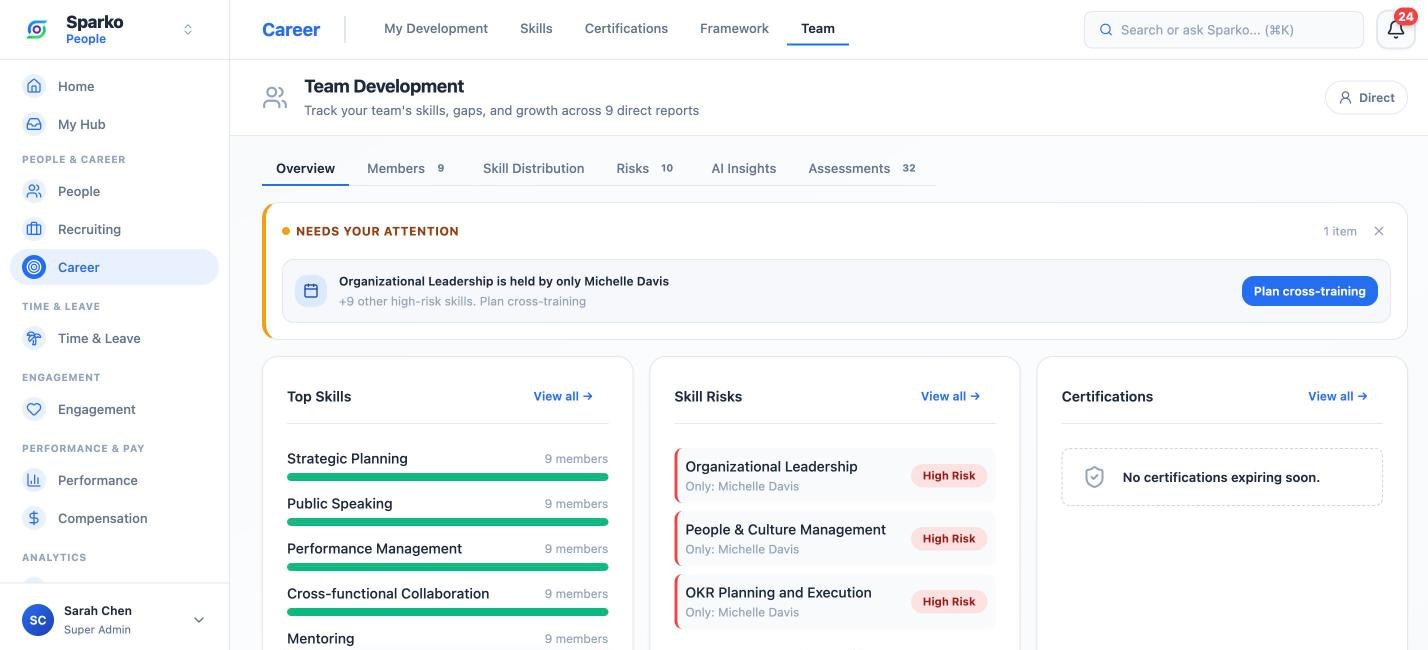1428x650 pixels.
Task: Open Compensation in the sidebar
Action: pos(114,518)
